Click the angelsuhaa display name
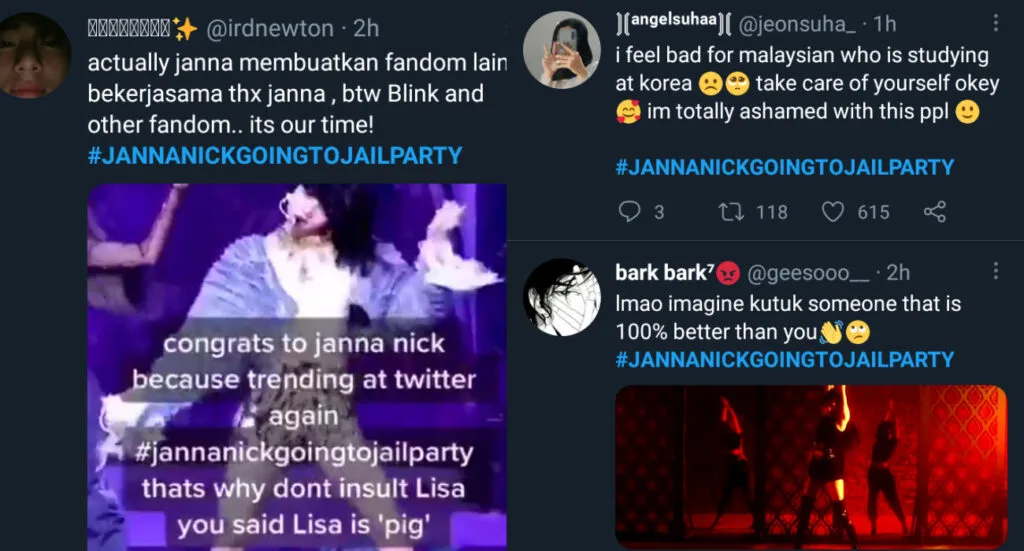This screenshot has width=1024, height=551. click(x=674, y=22)
